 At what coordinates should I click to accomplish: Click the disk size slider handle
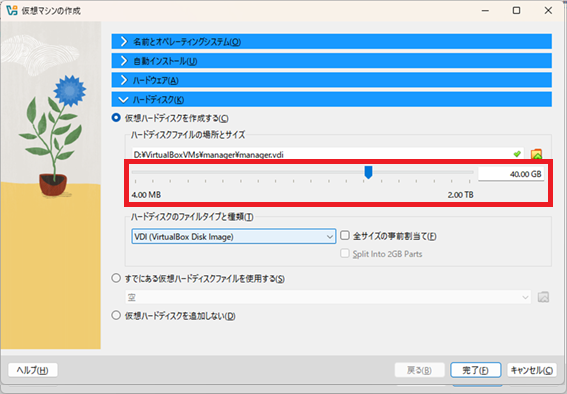point(368,172)
